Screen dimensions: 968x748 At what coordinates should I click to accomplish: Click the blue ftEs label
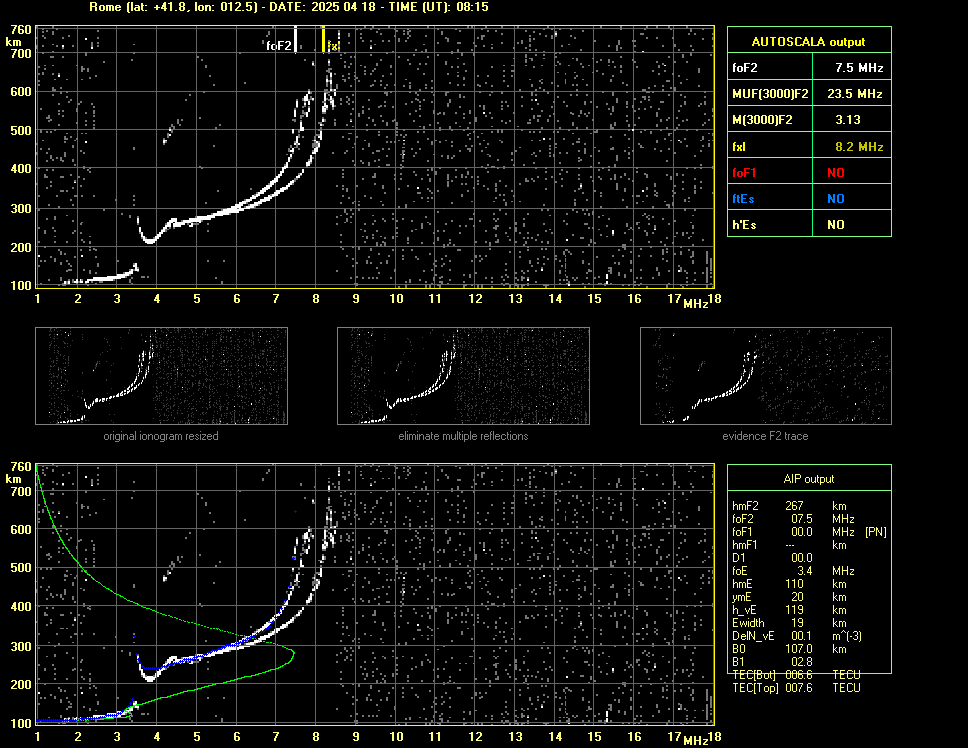743,199
